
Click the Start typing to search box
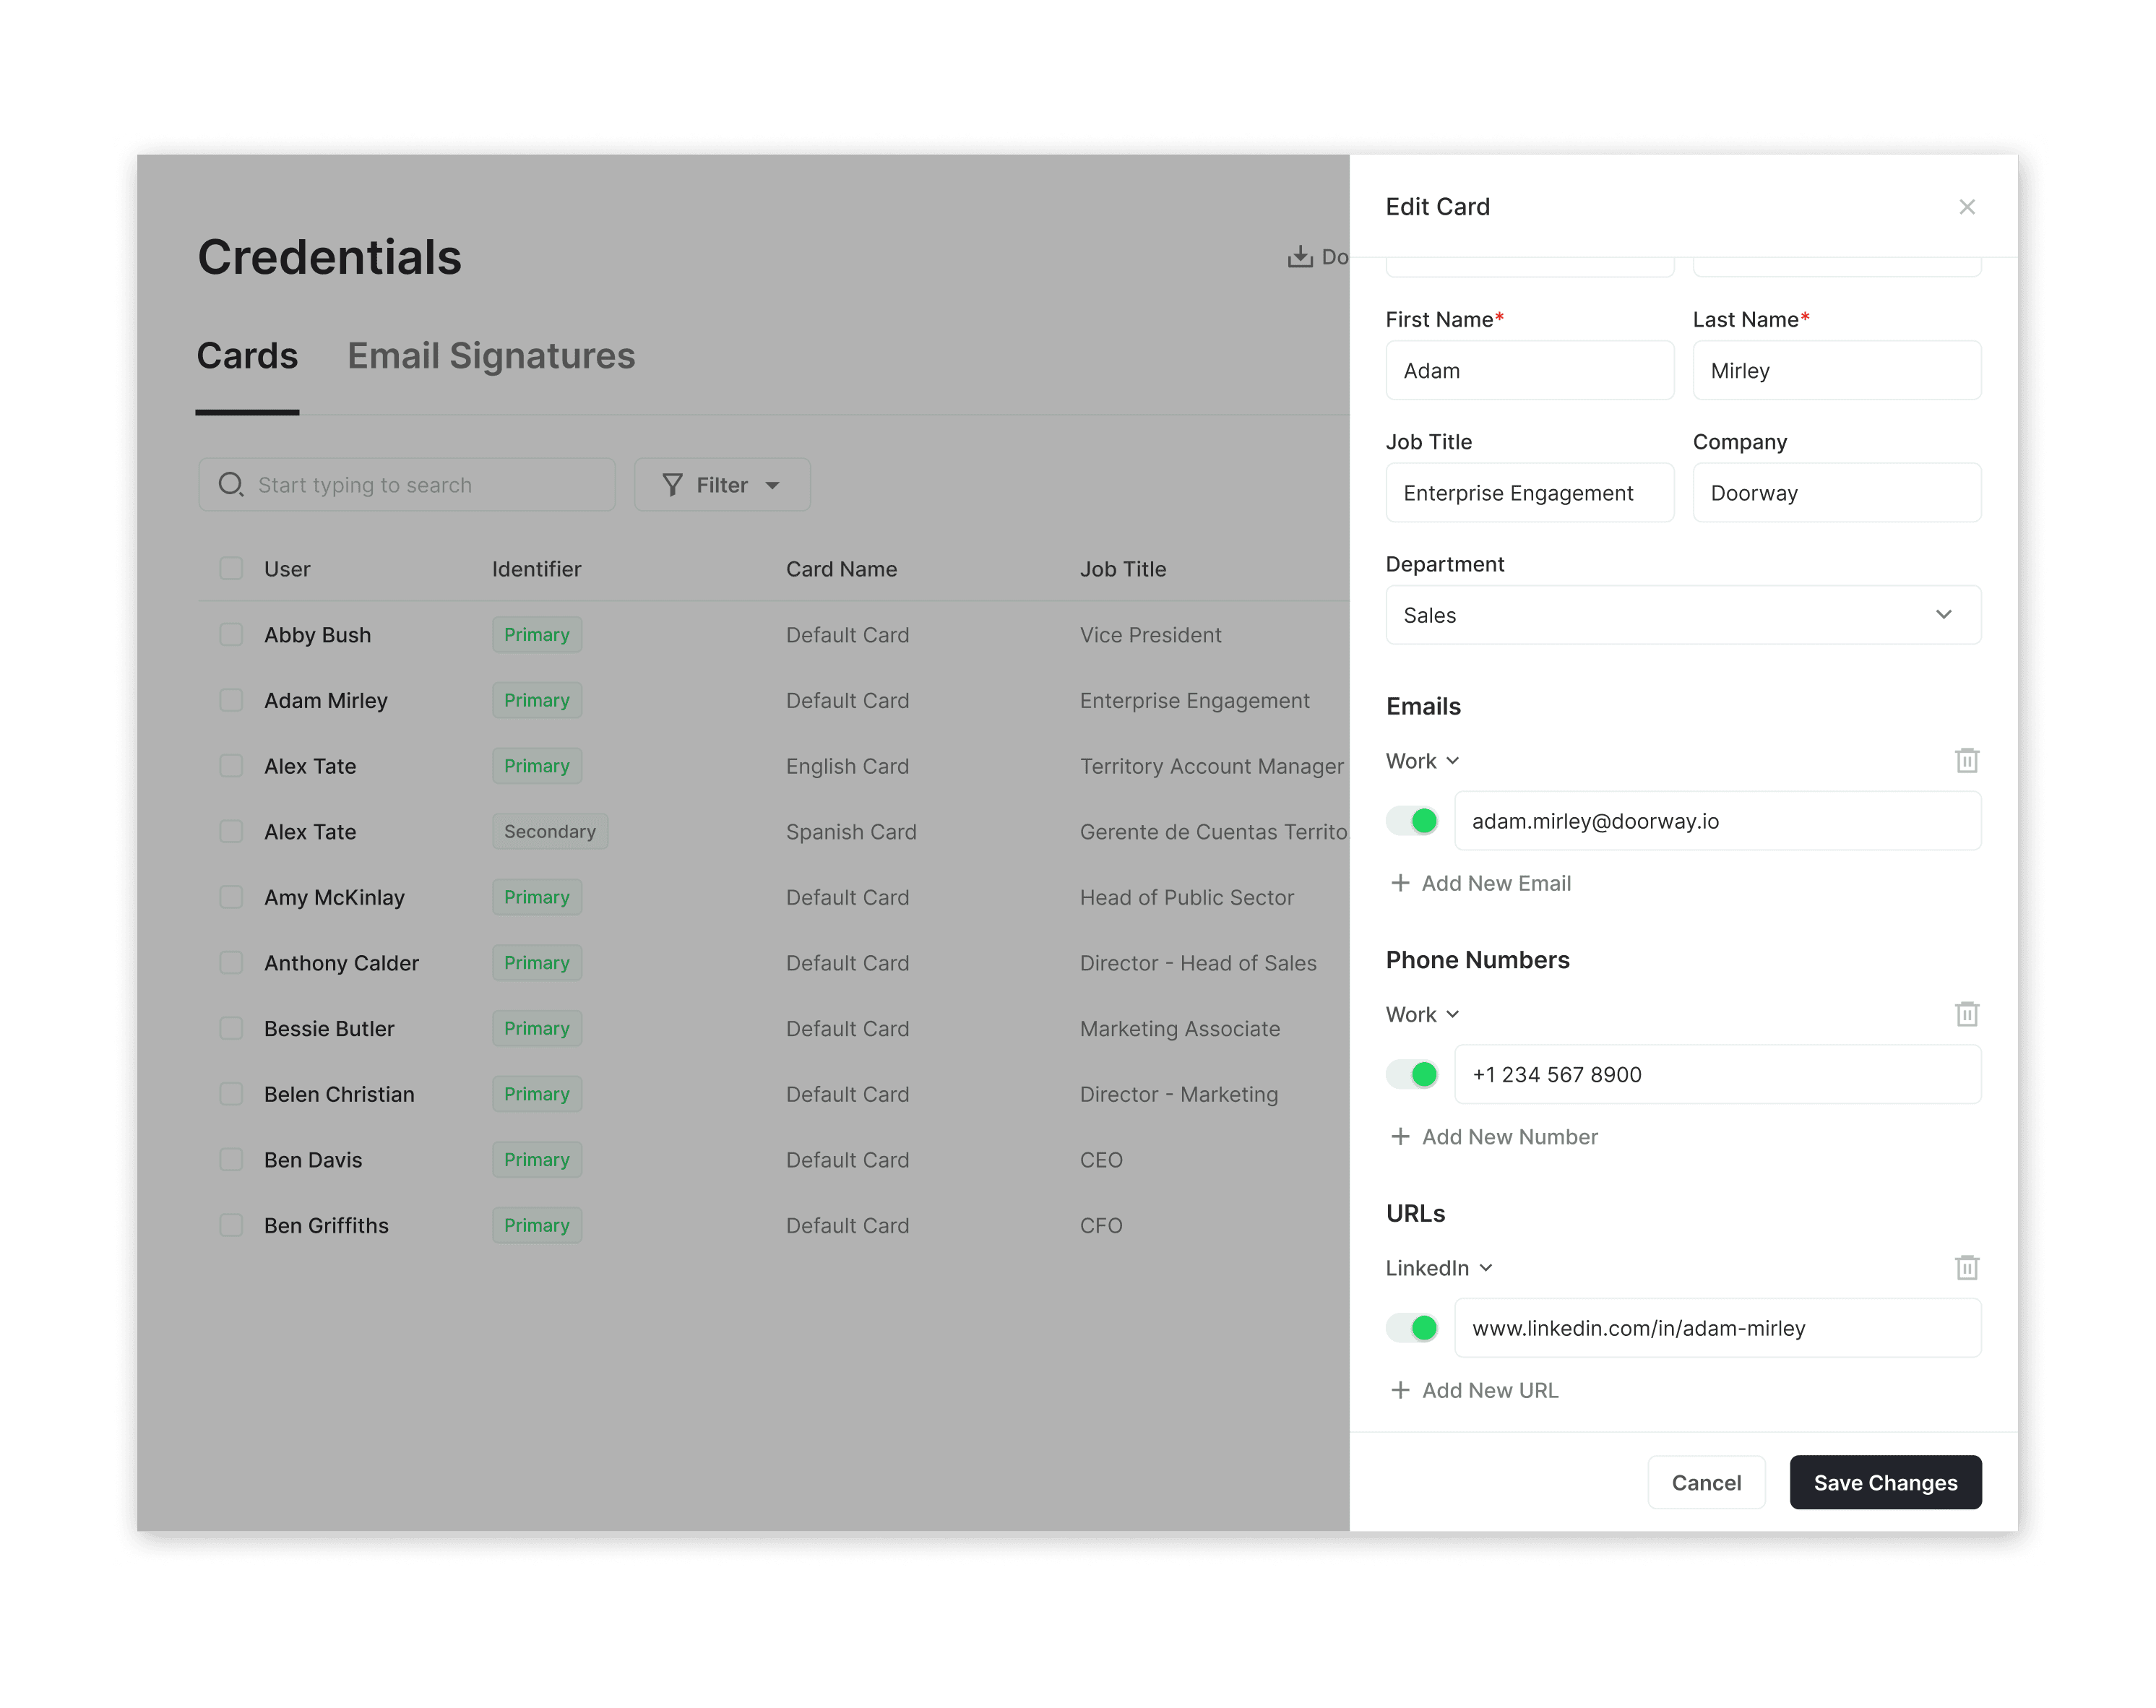[x=406, y=485]
